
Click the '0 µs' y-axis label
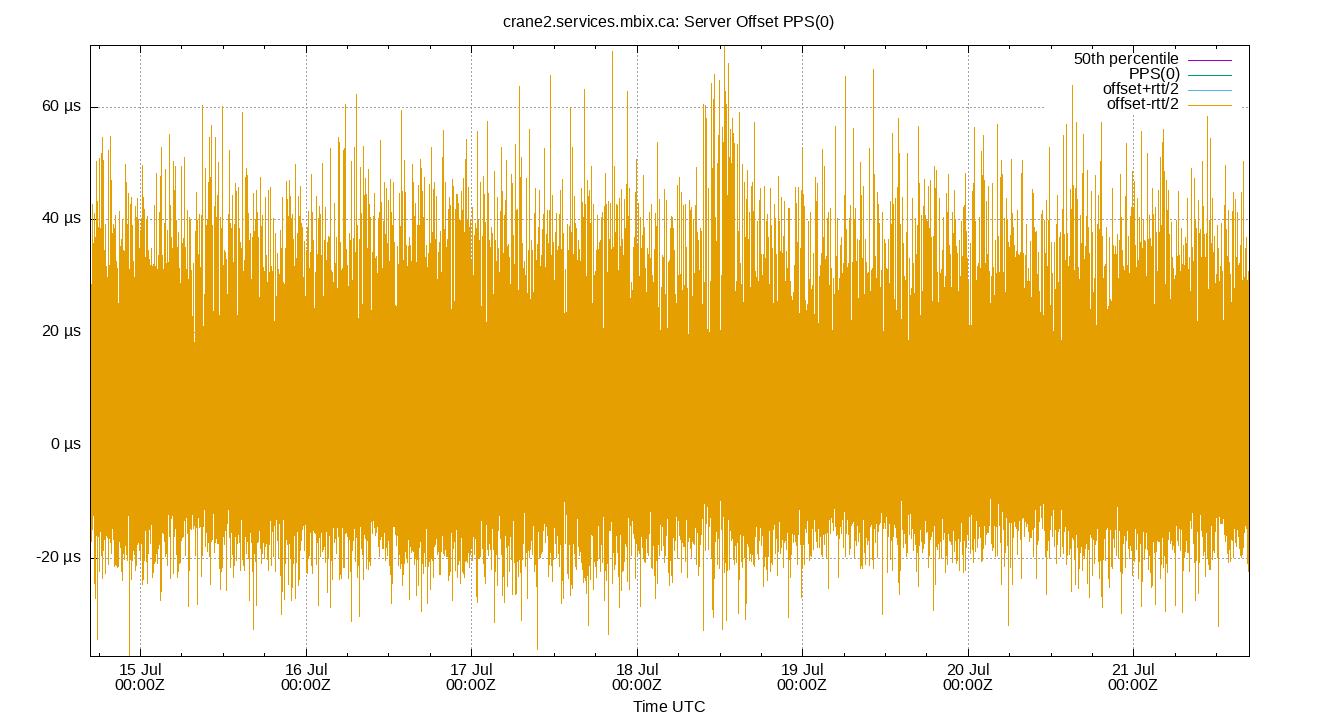point(66,444)
